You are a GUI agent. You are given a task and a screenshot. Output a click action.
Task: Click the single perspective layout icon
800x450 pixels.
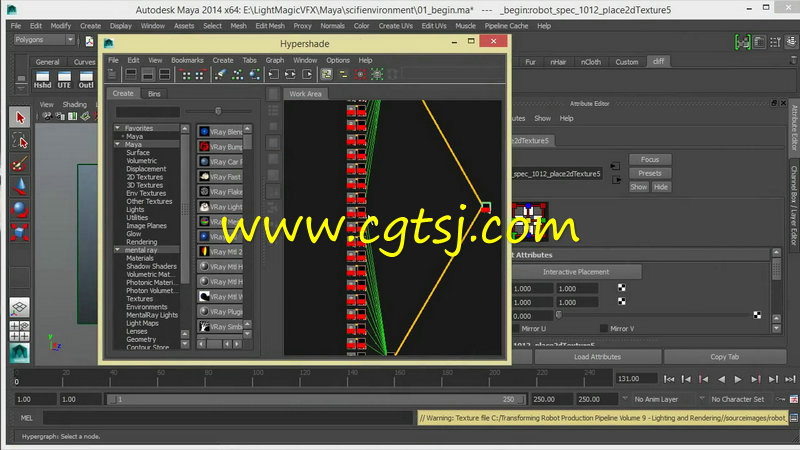click(x=19, y=307)
